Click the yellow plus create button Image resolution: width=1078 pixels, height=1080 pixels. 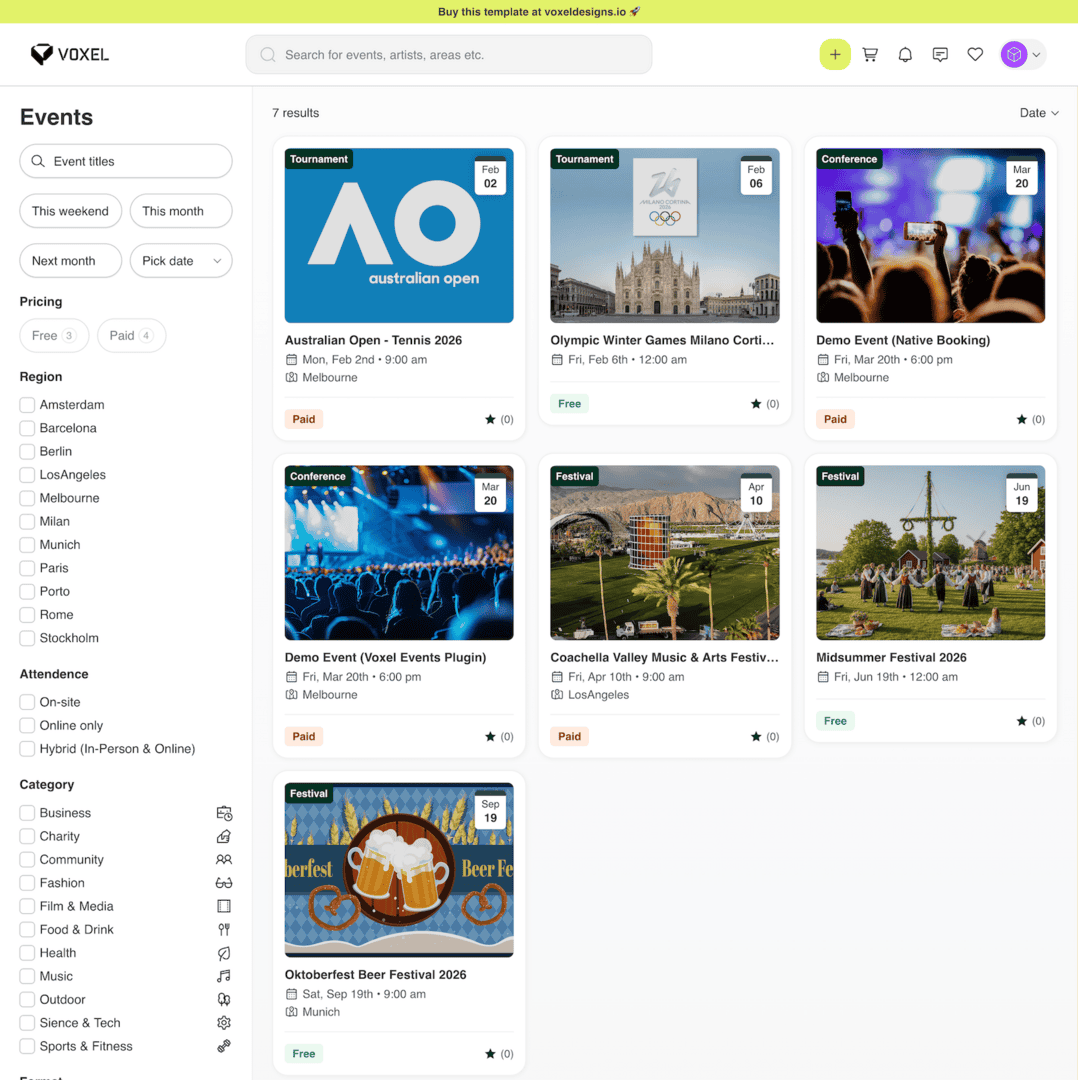pyautogui.click(x=835, y=55)
